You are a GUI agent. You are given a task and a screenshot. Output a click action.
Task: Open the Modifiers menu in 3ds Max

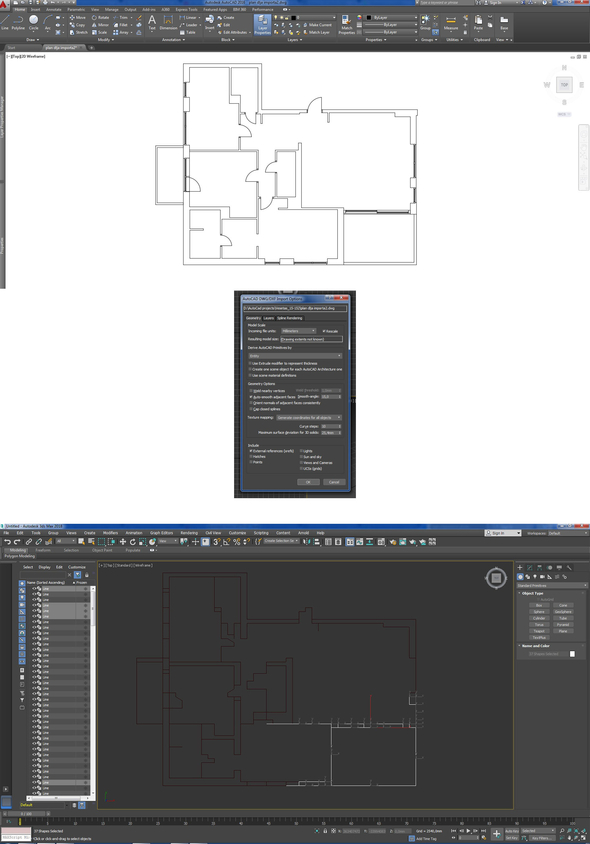pos(110,533)
